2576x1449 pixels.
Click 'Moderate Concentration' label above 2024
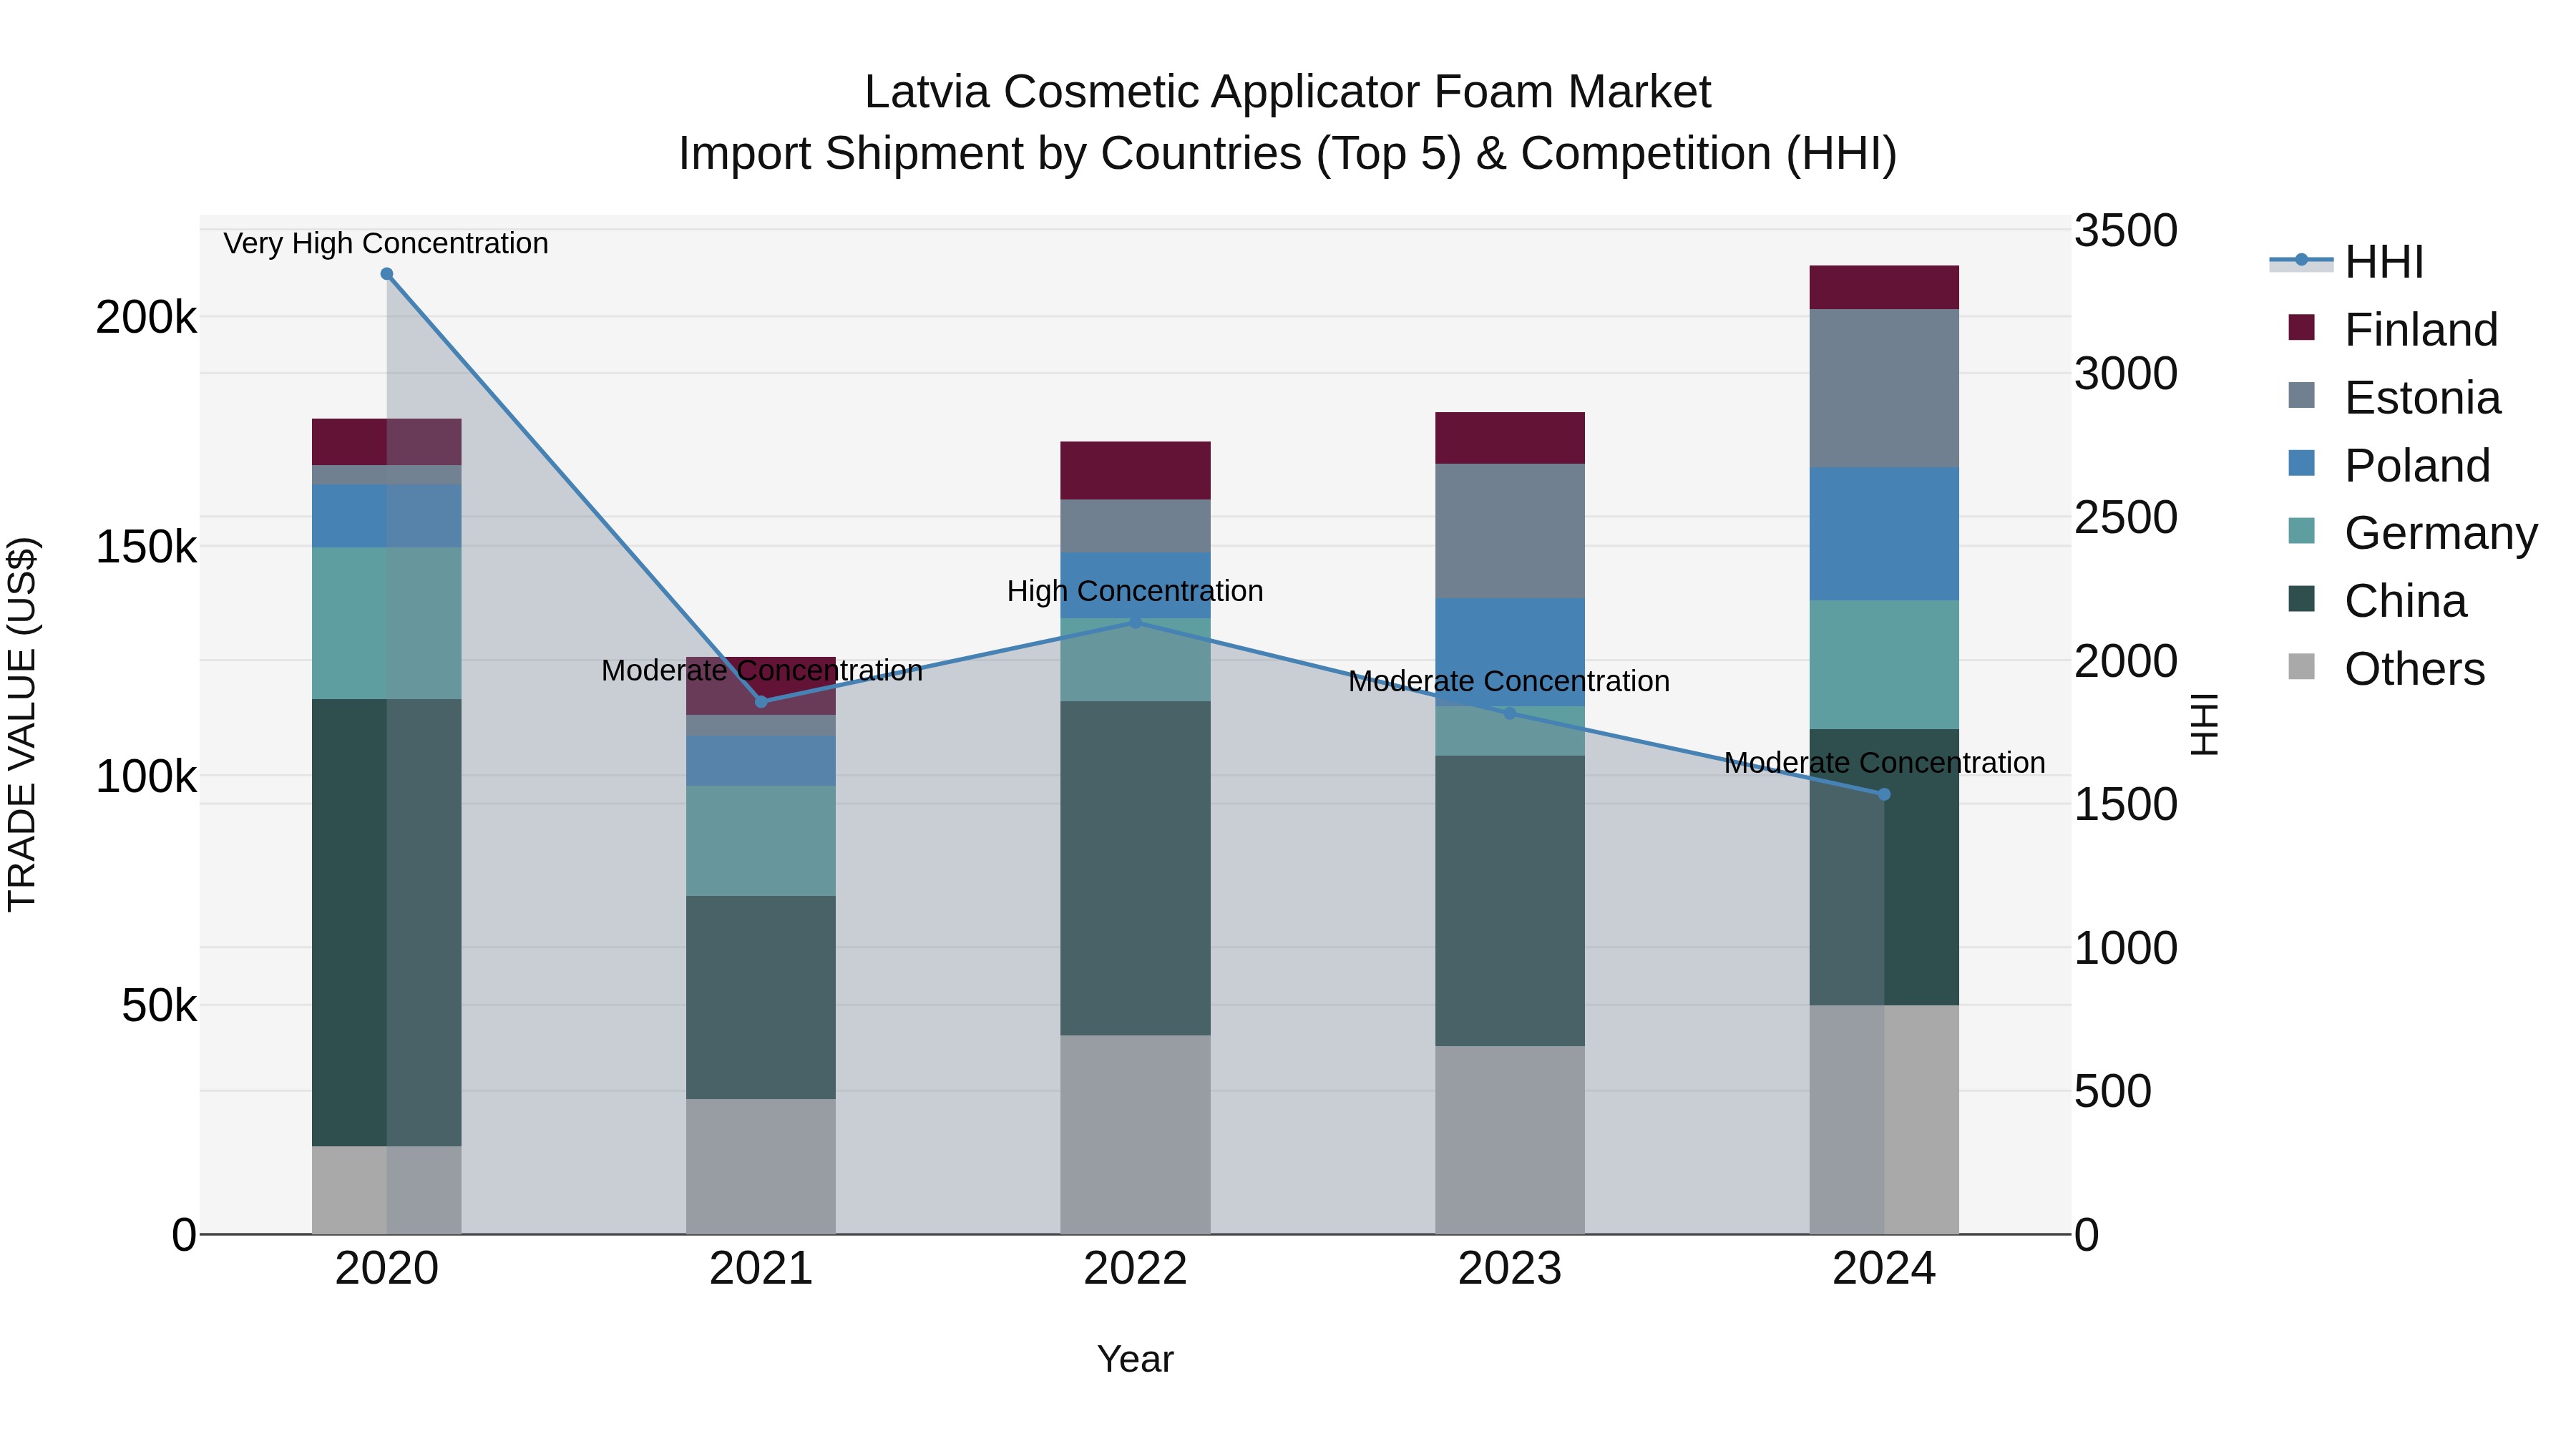1884,763
